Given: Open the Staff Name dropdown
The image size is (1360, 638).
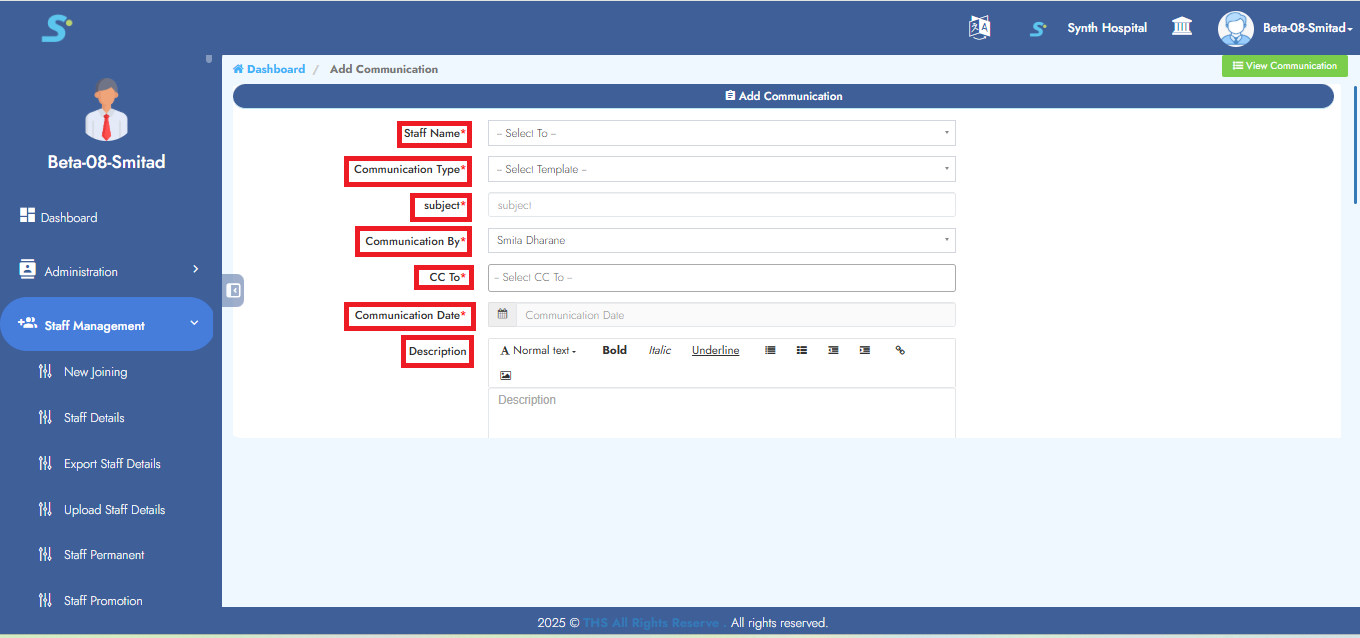Looking at the screenshot, I should (721, 133).
